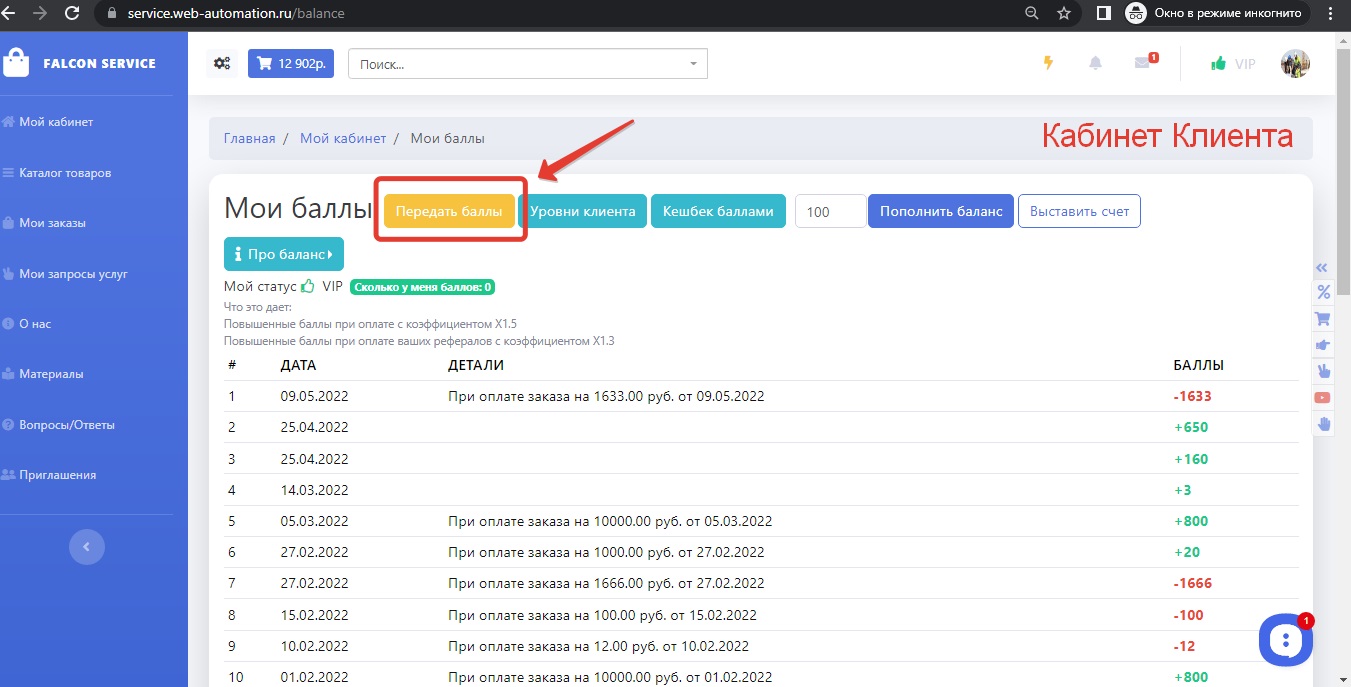Click the Передать баллы button
Screen dimensions: 1351x687
tap(449, 211)
